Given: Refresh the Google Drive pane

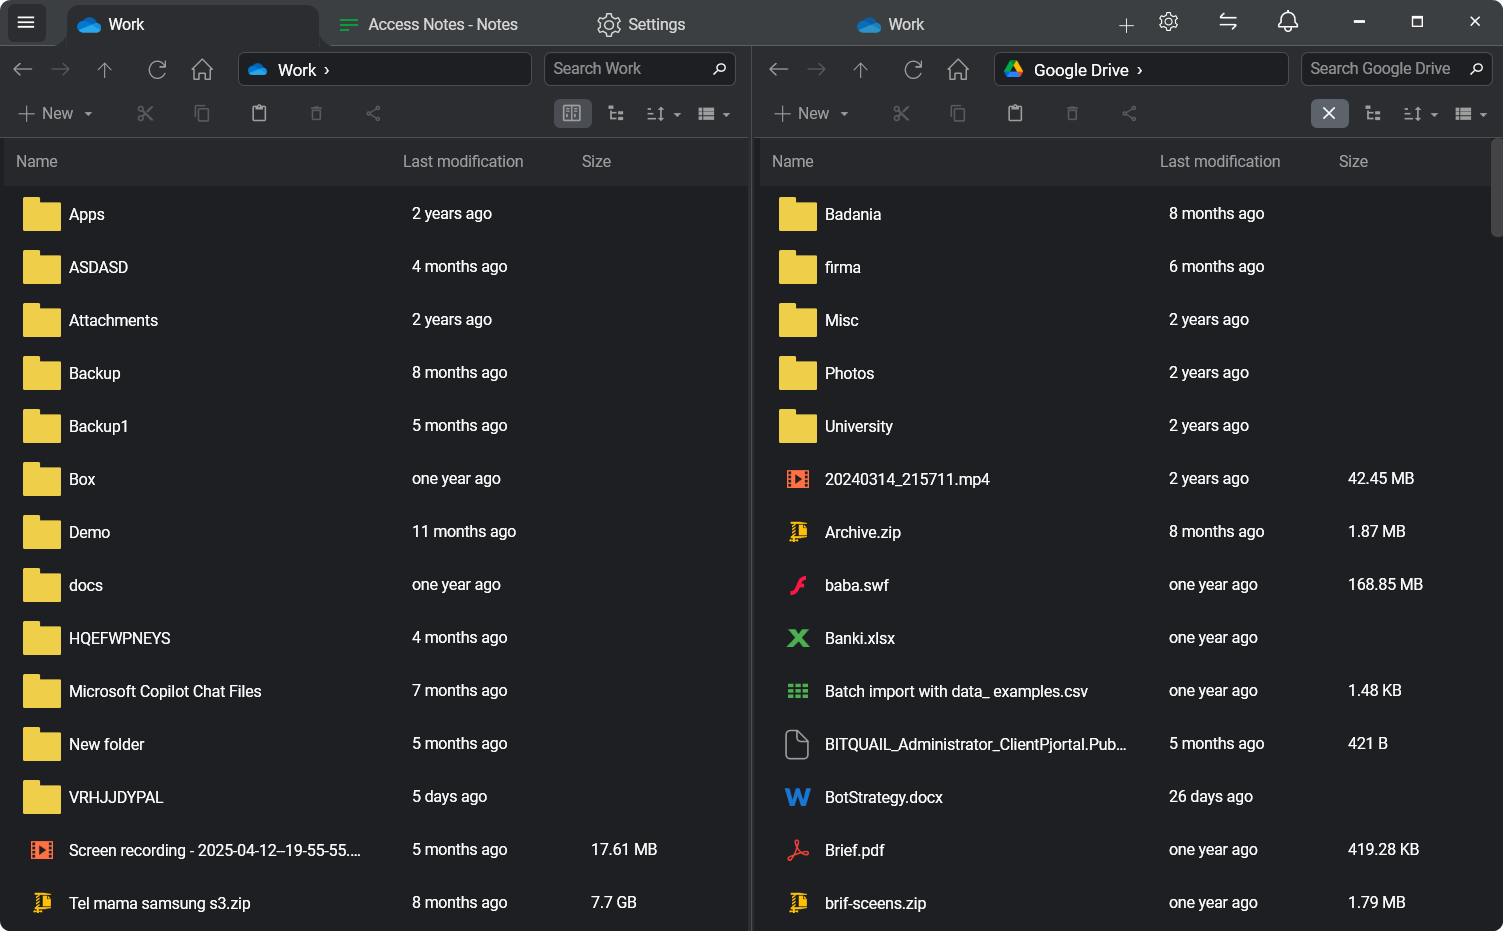Looking at the screenshot, I should (913, 69).
